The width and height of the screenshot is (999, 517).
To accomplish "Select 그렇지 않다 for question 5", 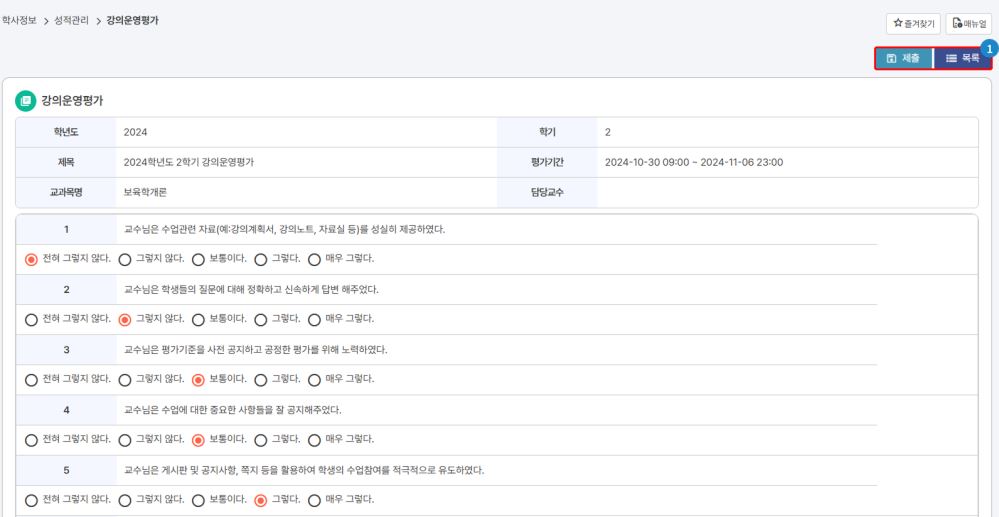I will tap(125, 500).
